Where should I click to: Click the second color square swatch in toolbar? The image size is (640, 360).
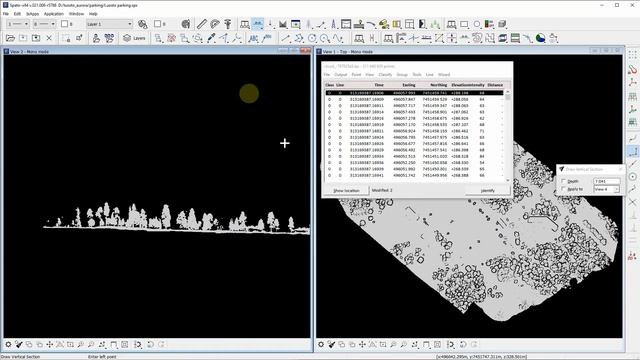[157, 24]
